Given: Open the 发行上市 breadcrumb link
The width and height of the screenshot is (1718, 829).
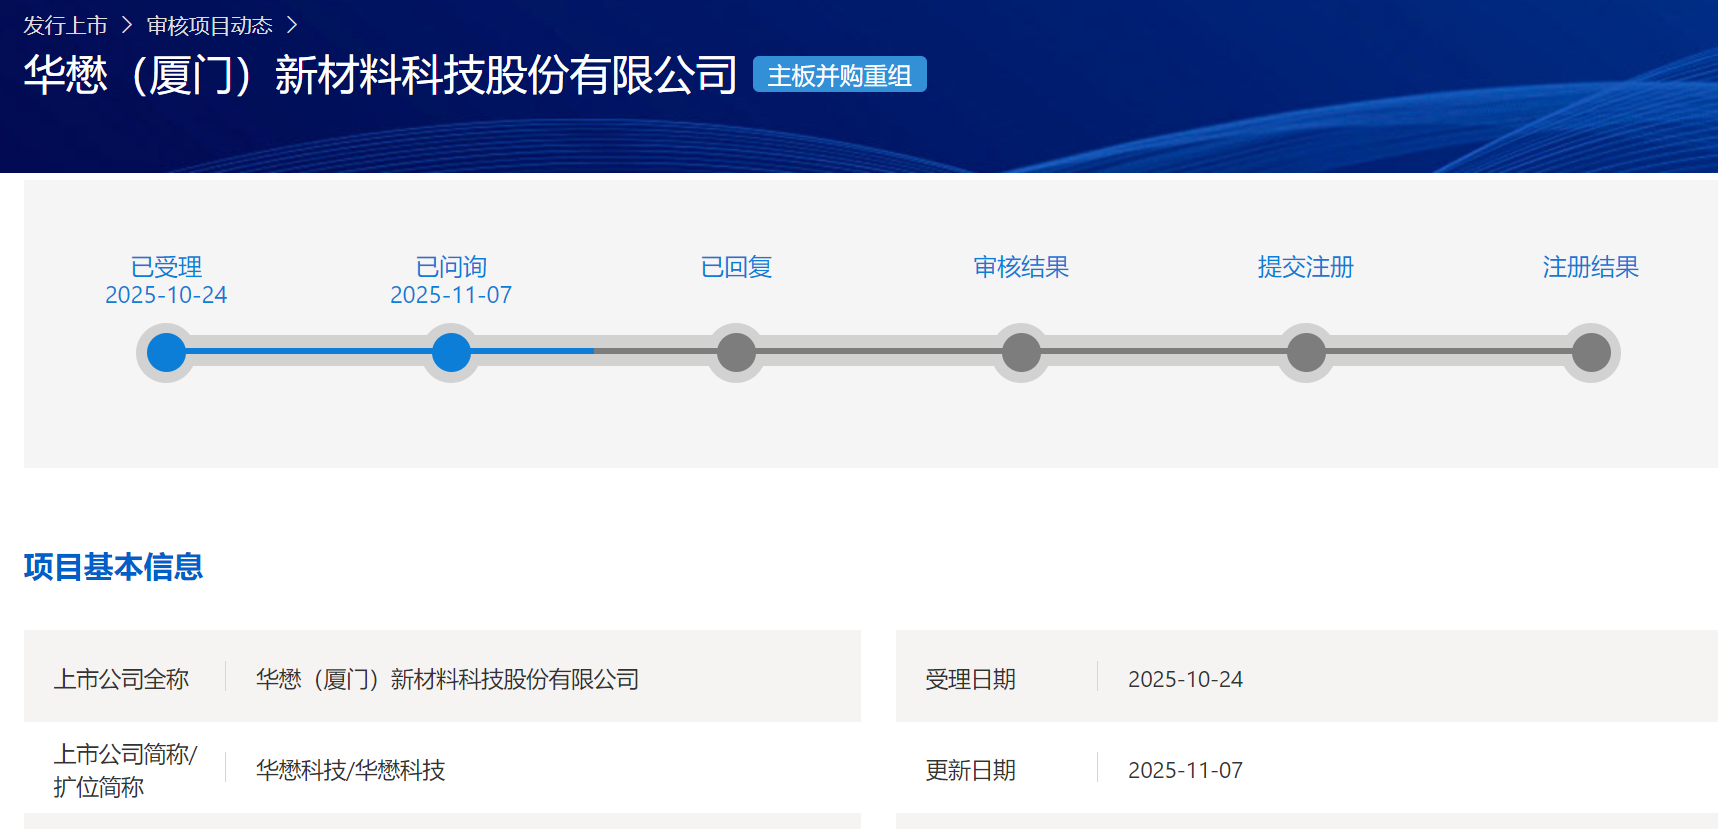Looking at the screenshot, I should click(x=65, y=25).
